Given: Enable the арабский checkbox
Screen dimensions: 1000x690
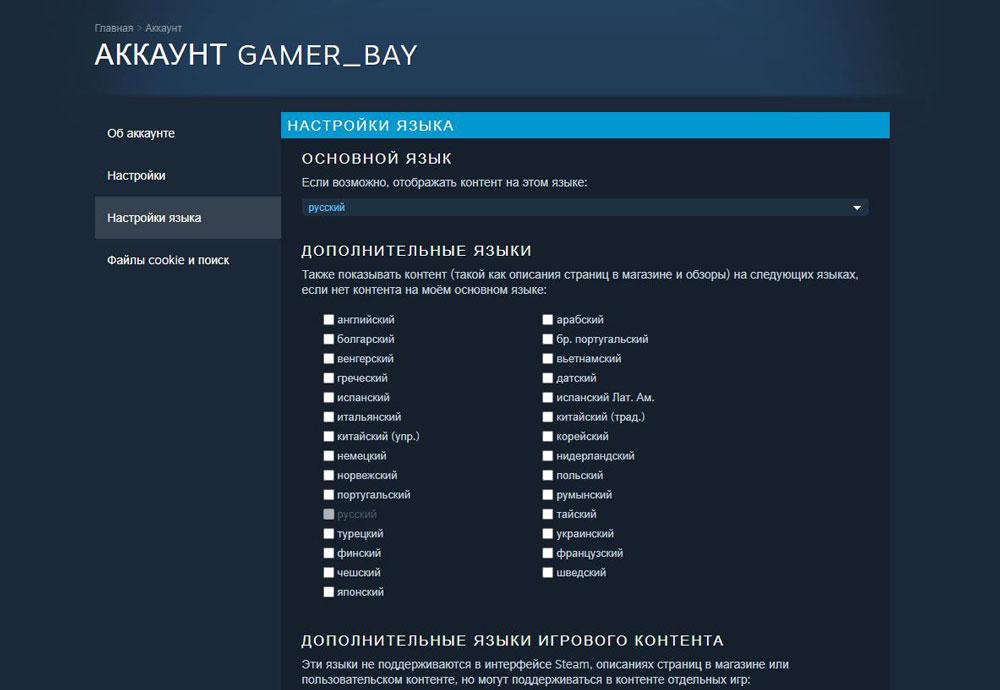Looking at the screenshot, I should (548, 320).
